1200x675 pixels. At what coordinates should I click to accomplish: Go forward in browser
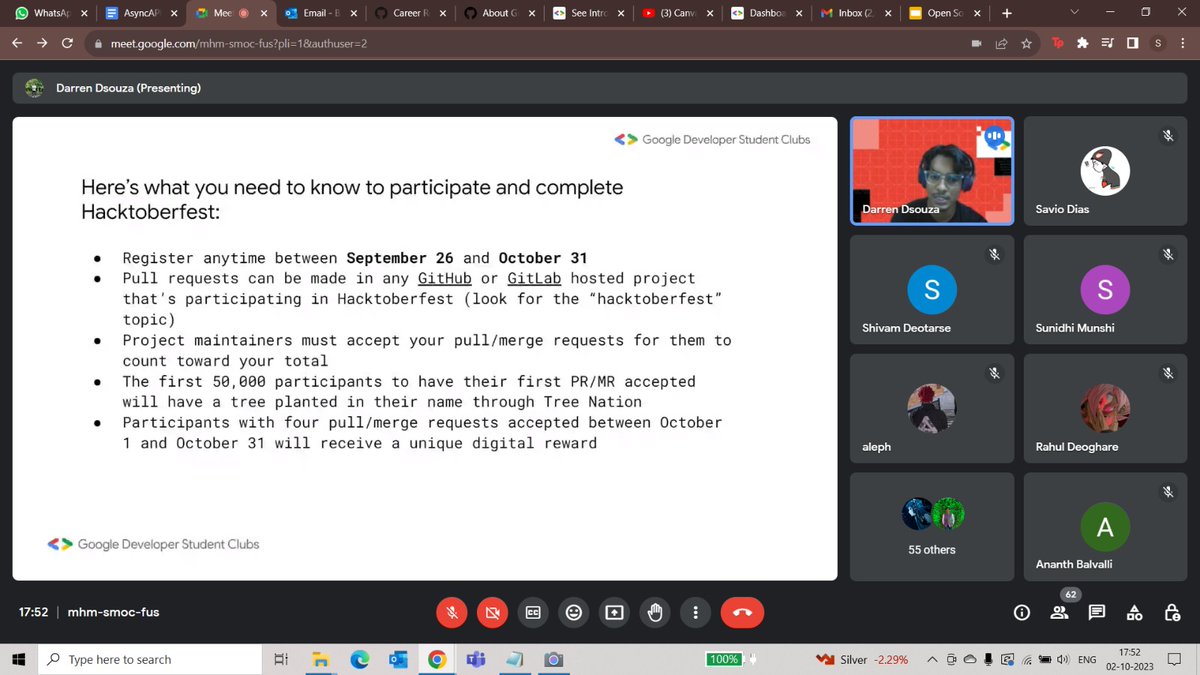[42, 44]
